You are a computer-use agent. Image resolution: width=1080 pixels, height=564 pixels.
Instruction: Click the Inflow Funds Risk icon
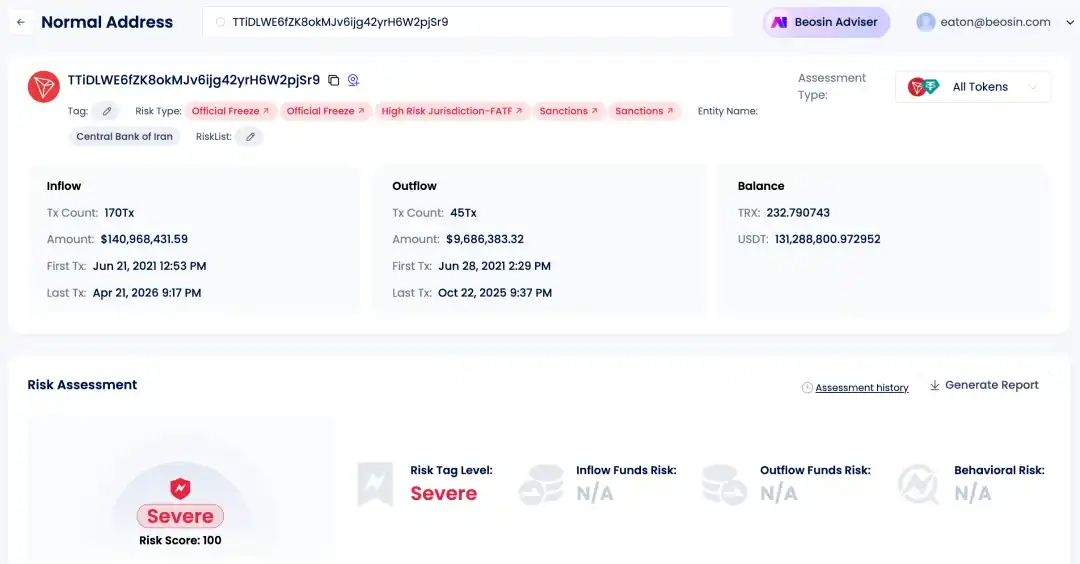[x=541, y=484]
